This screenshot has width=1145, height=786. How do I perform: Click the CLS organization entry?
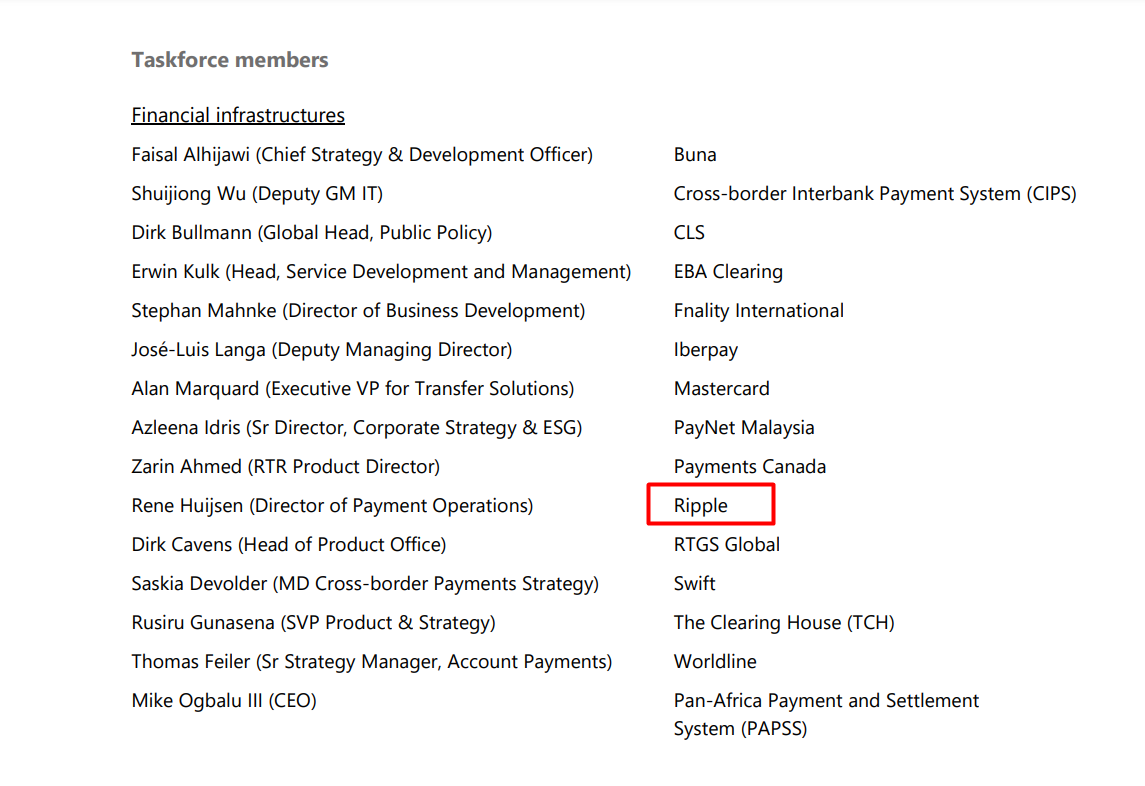tap(689, 233)
